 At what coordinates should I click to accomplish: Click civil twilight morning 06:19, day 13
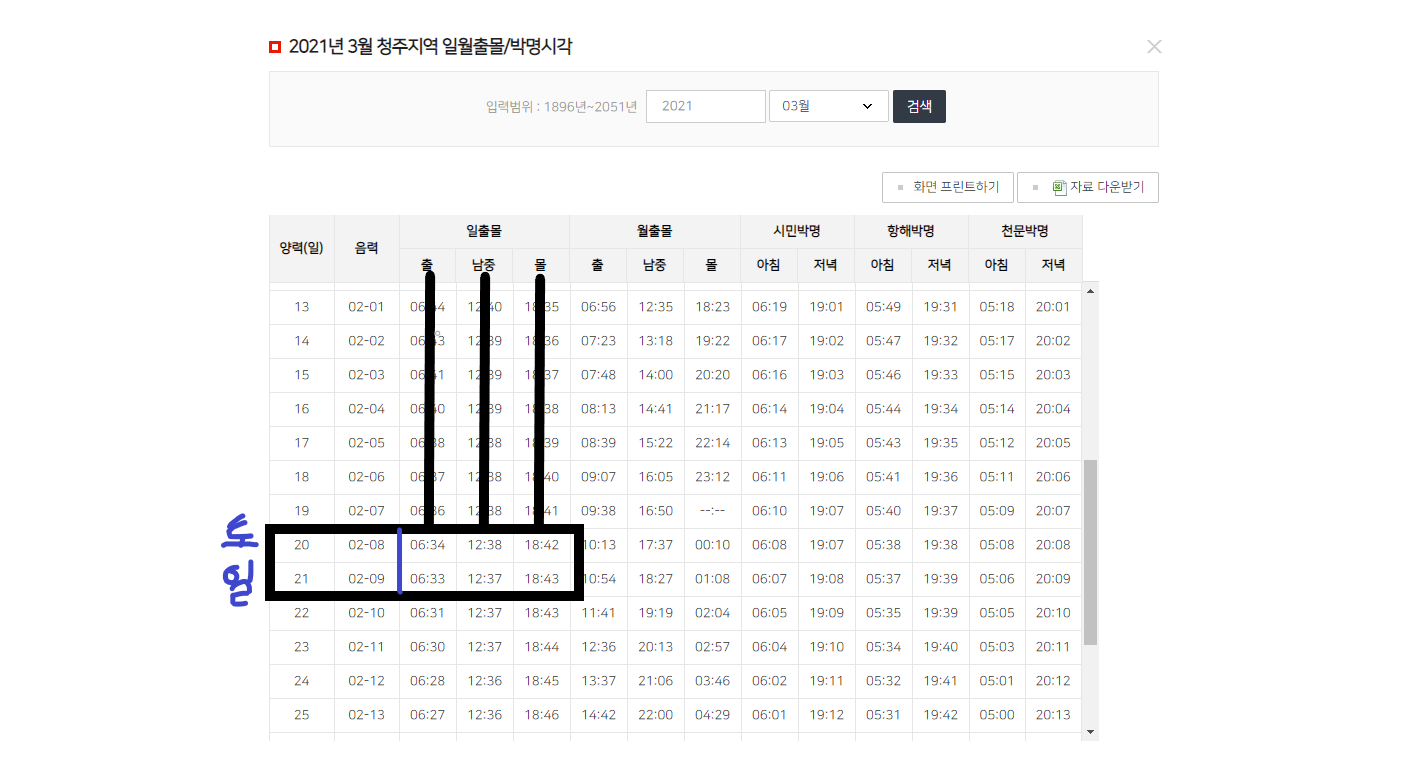pyautogui.click(x=769, y=307)
